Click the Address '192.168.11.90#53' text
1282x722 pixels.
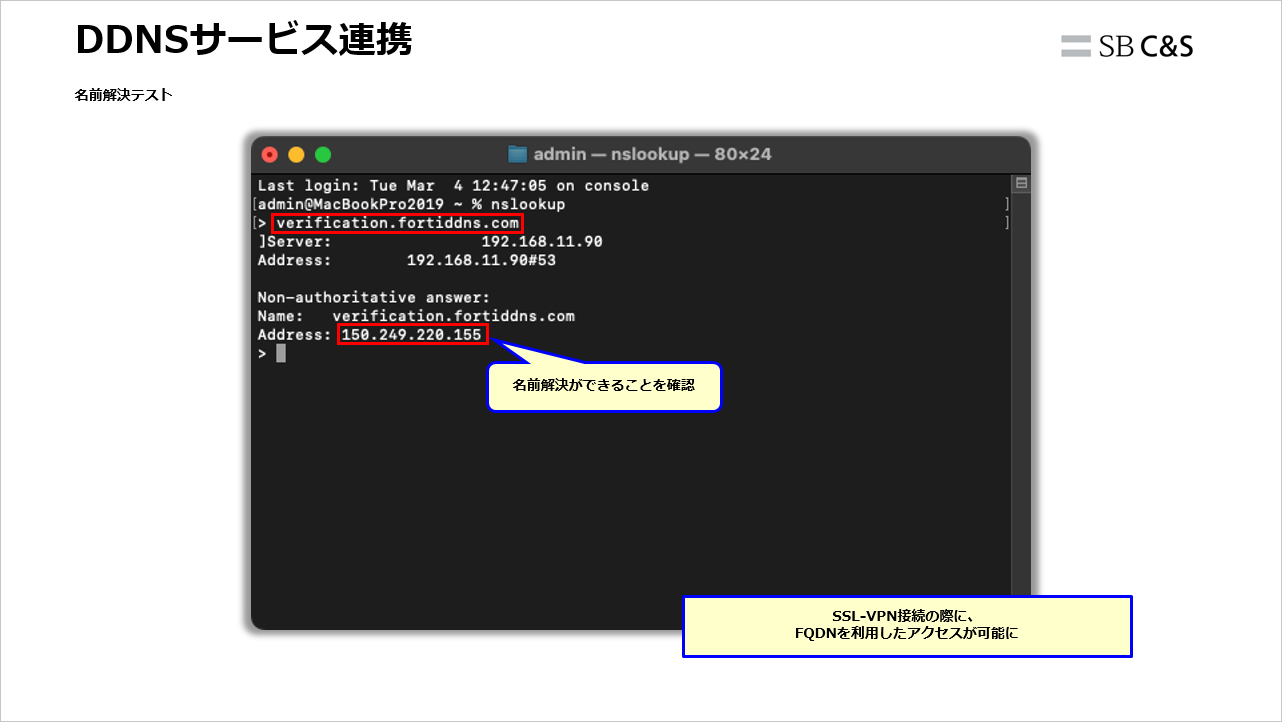click(x=481, y=260)
